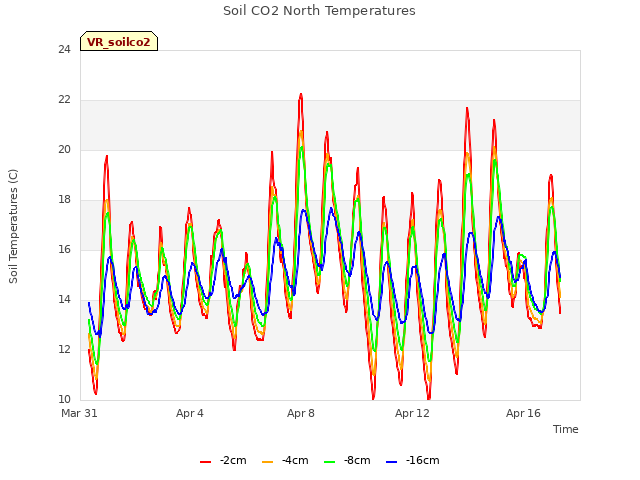This screenshot has height=480, width=640.
Task: Click the Soil Temperatures (C) axis label
Action: pyautogui.click(x=13, y=226)
